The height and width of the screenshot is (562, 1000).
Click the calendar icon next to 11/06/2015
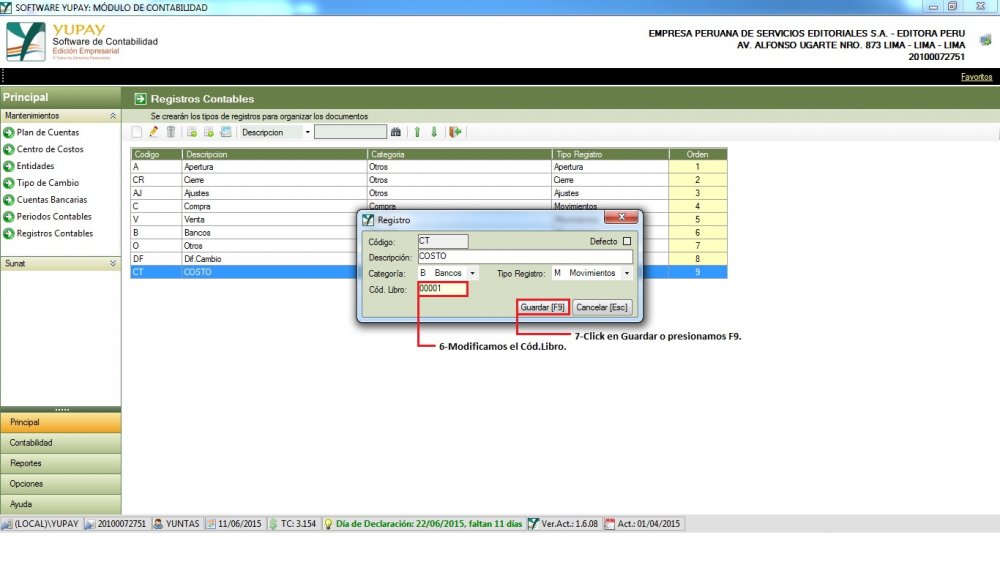click(x=211, y=524)
